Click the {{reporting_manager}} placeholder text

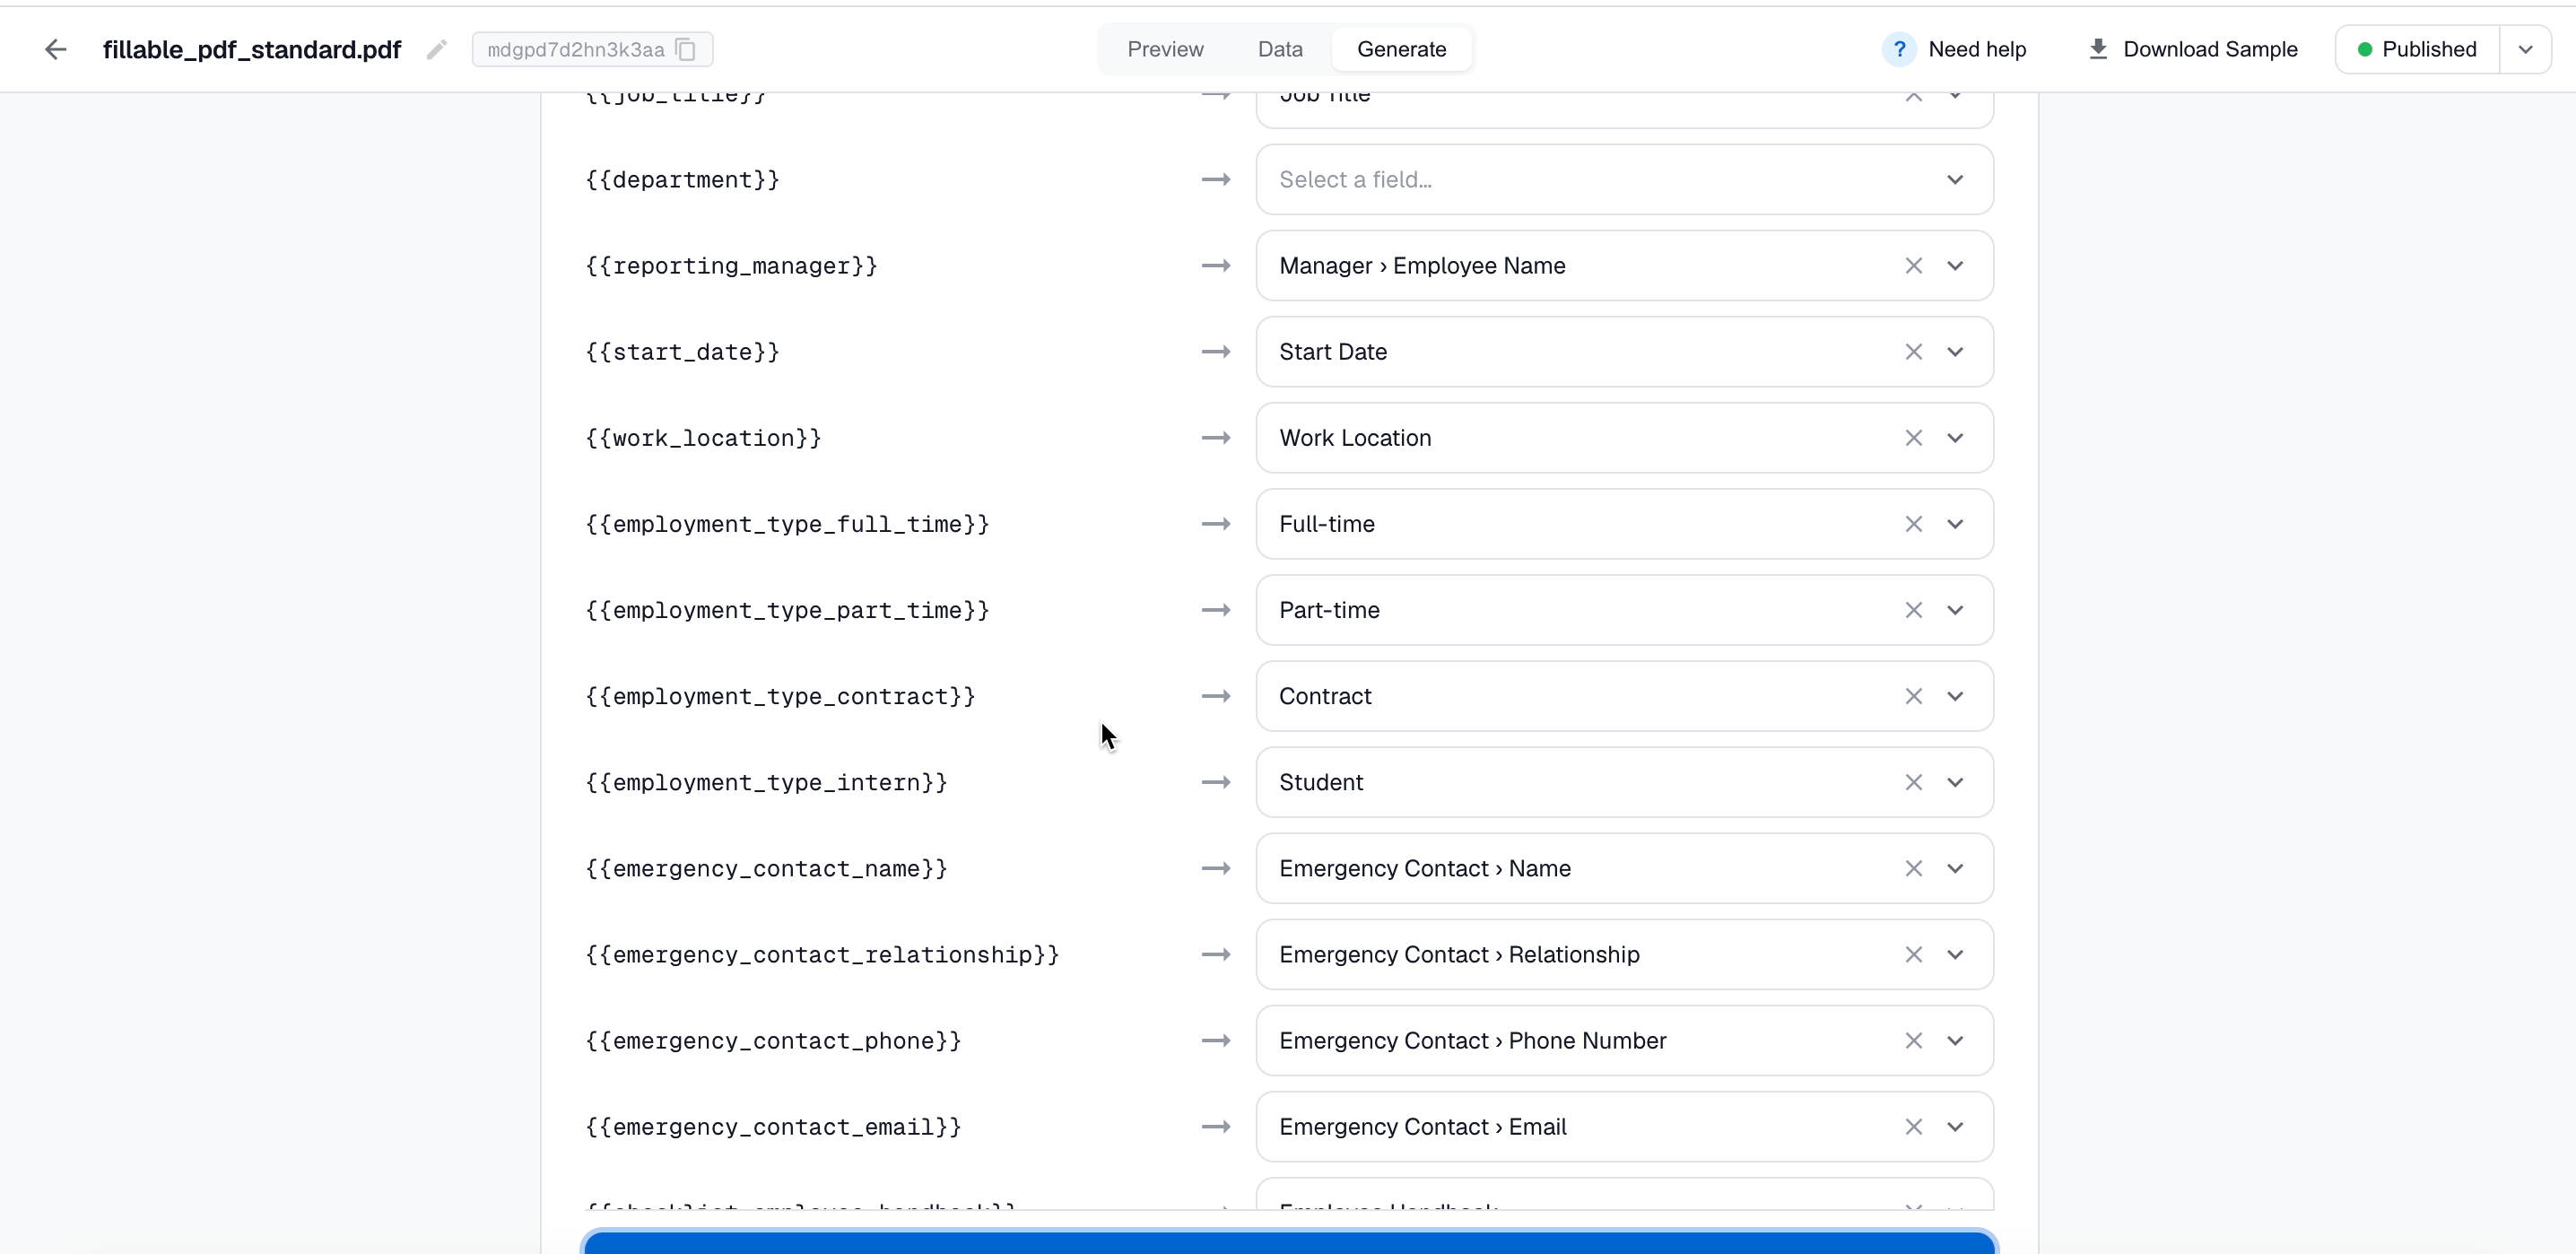731,265
